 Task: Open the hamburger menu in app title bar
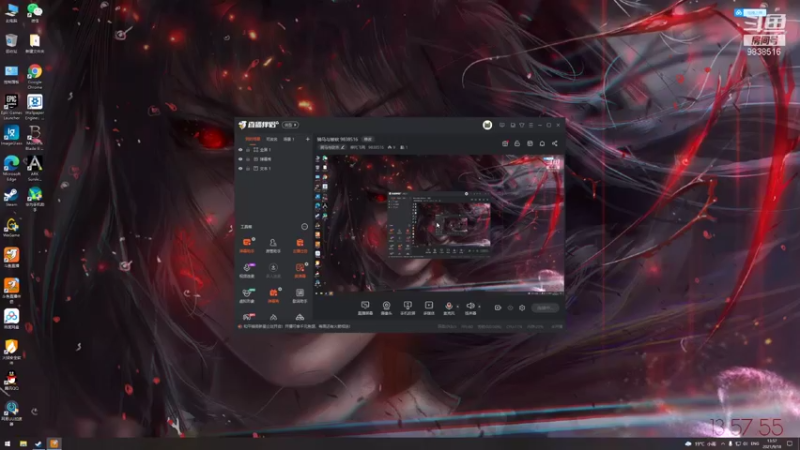[531, 125]
